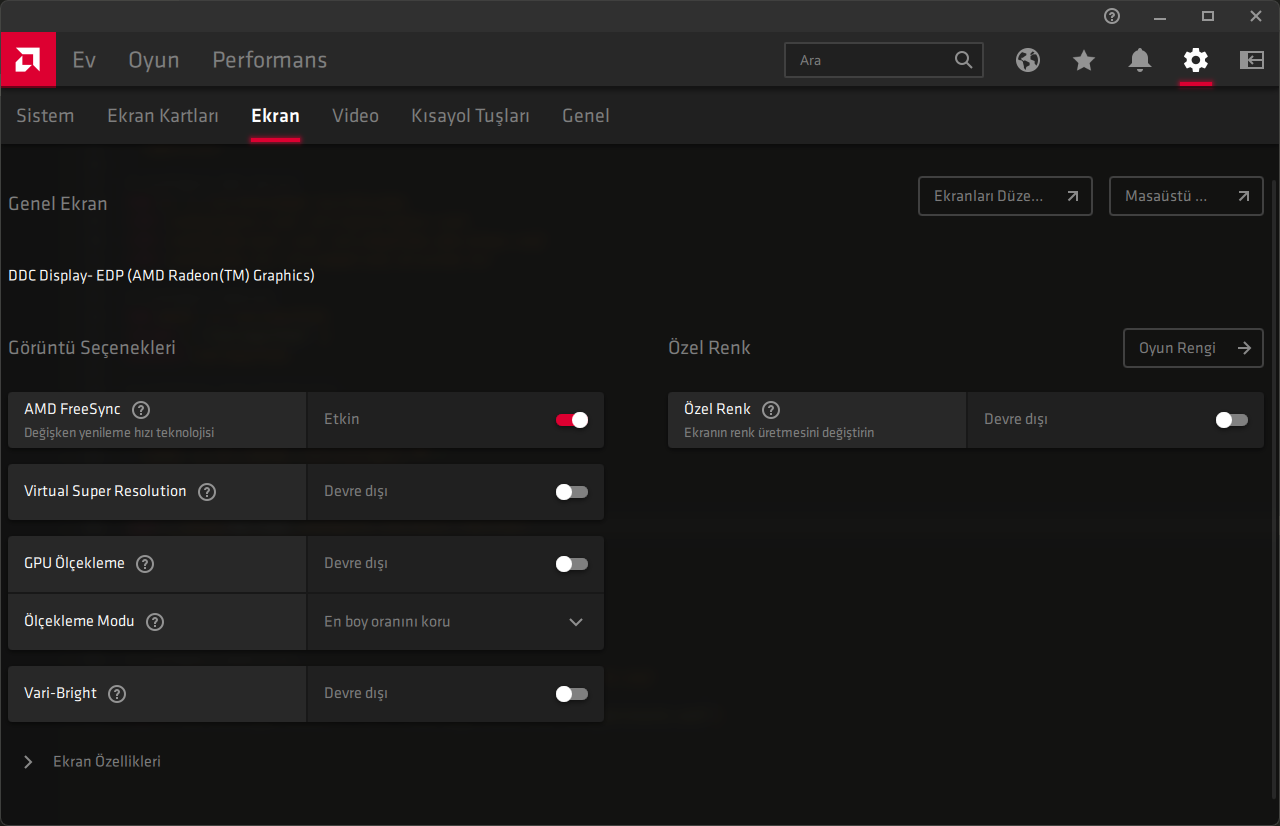Toggle Özel Renk on

(1231, 420)
